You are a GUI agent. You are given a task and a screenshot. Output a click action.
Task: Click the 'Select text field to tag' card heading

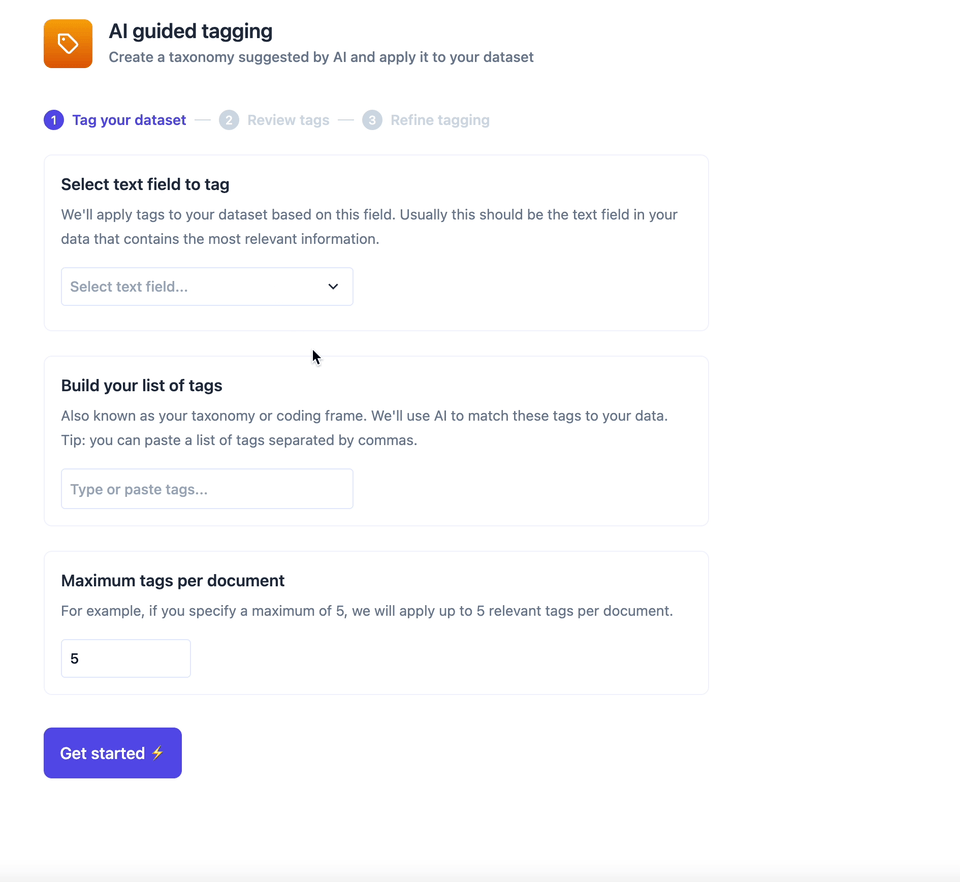pos(144,184)
